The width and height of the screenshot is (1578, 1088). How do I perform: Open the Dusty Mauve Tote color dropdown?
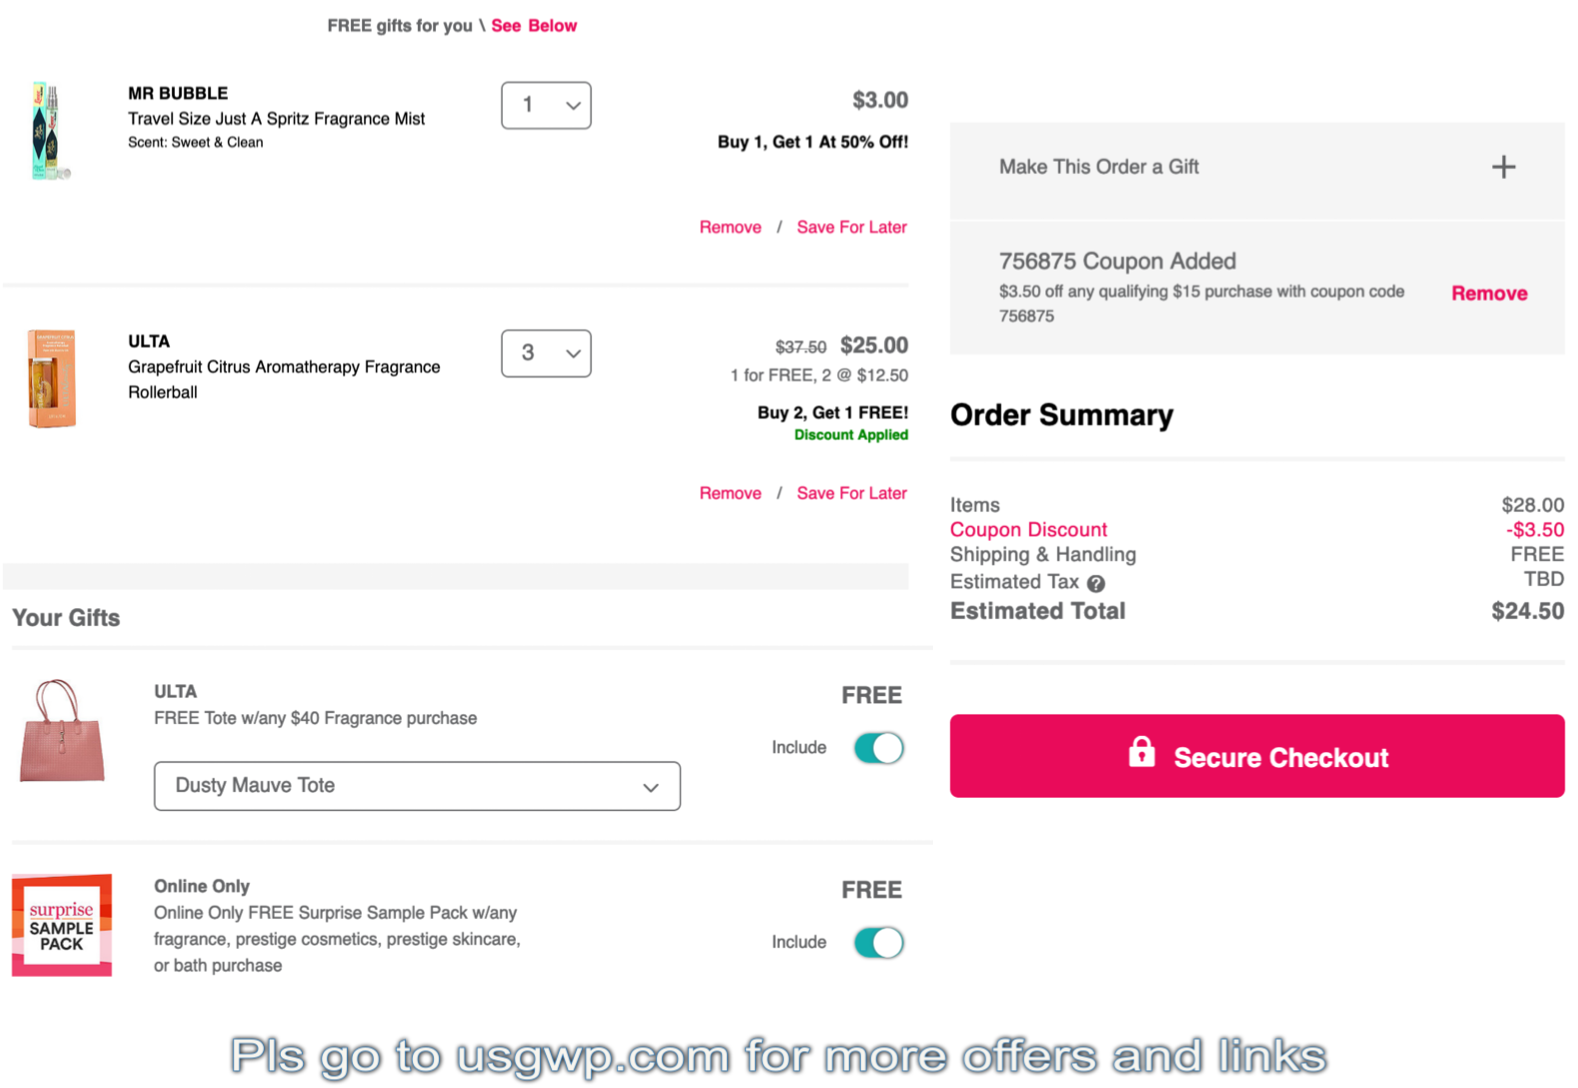(x=417, y=786)
